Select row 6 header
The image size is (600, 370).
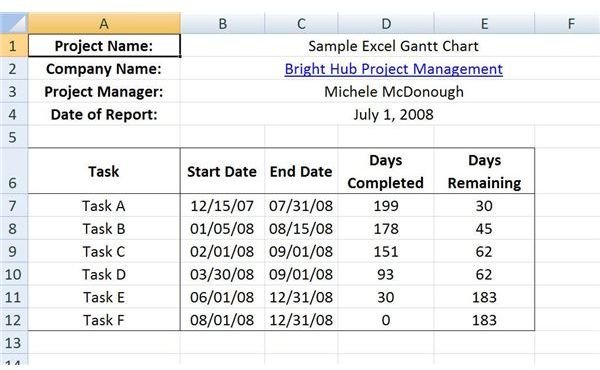tap(14, 171)
